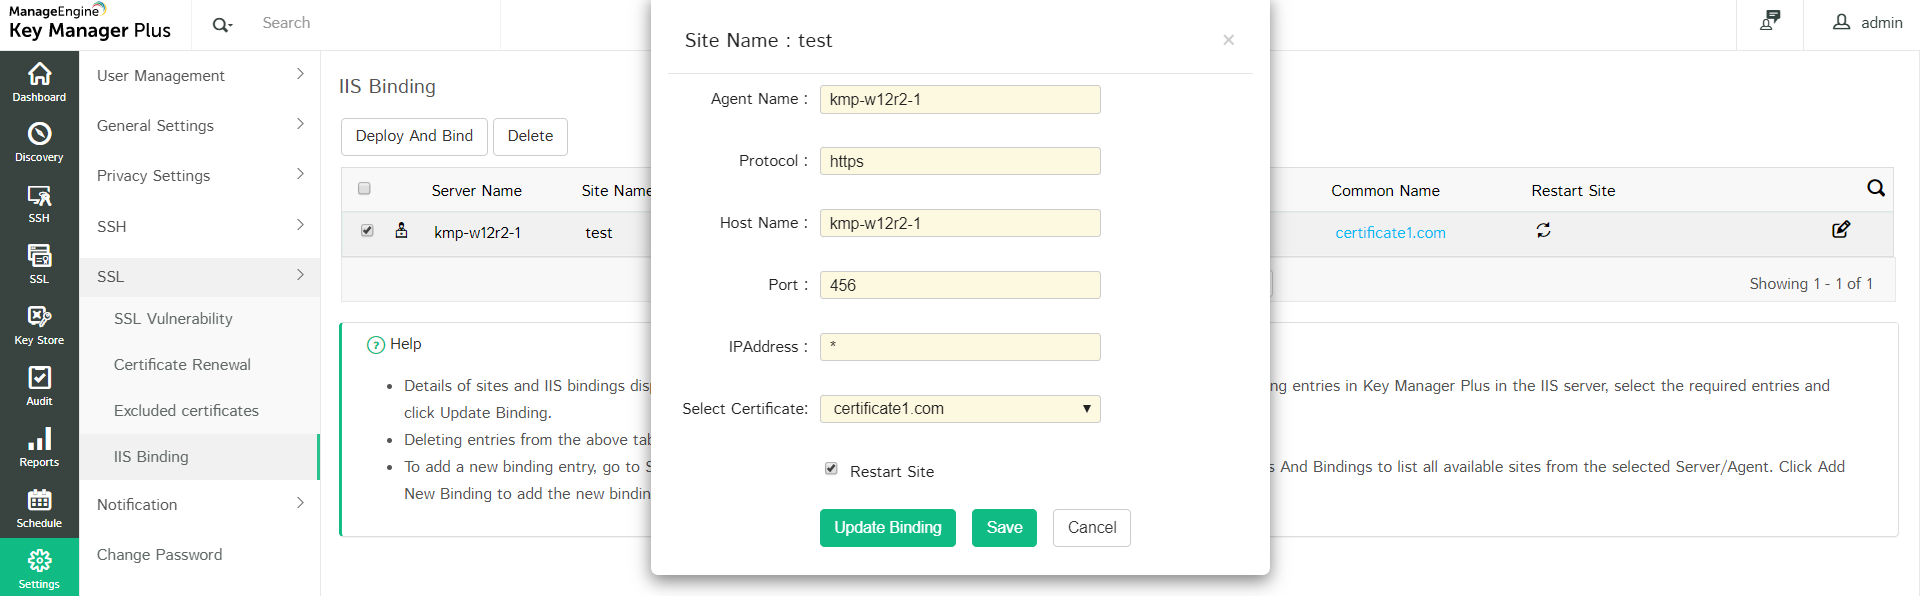The width and height of the screenshot is (1920, 596).
Task: Expand the User Management menu
Action: 200,75
